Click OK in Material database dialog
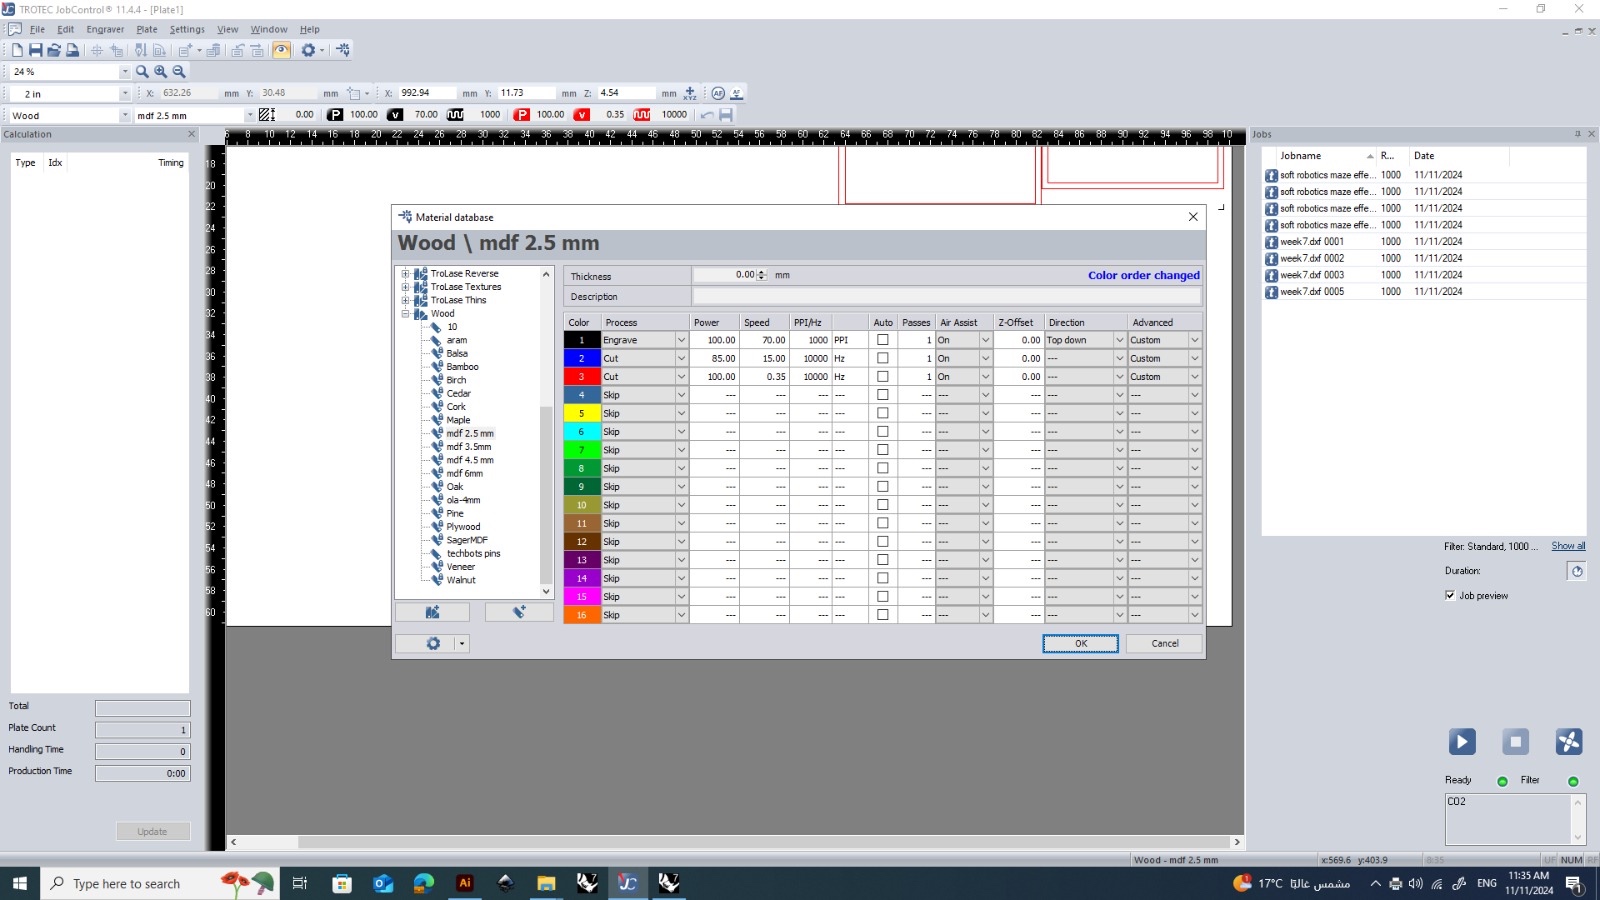Screen dimensions: 1600x900 [1081, 644]
